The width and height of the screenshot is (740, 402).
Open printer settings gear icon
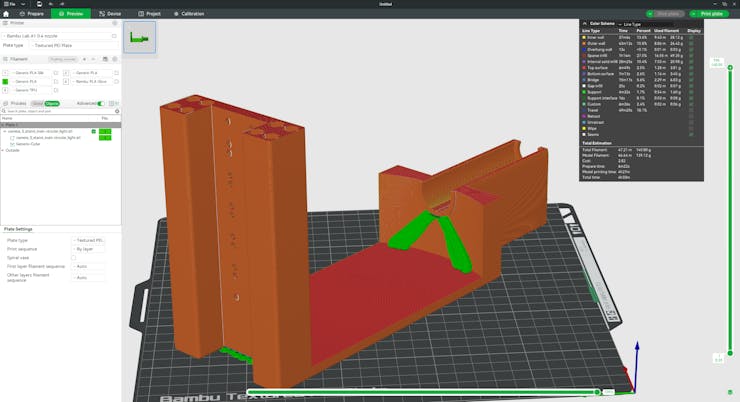[x=116, y=22]
